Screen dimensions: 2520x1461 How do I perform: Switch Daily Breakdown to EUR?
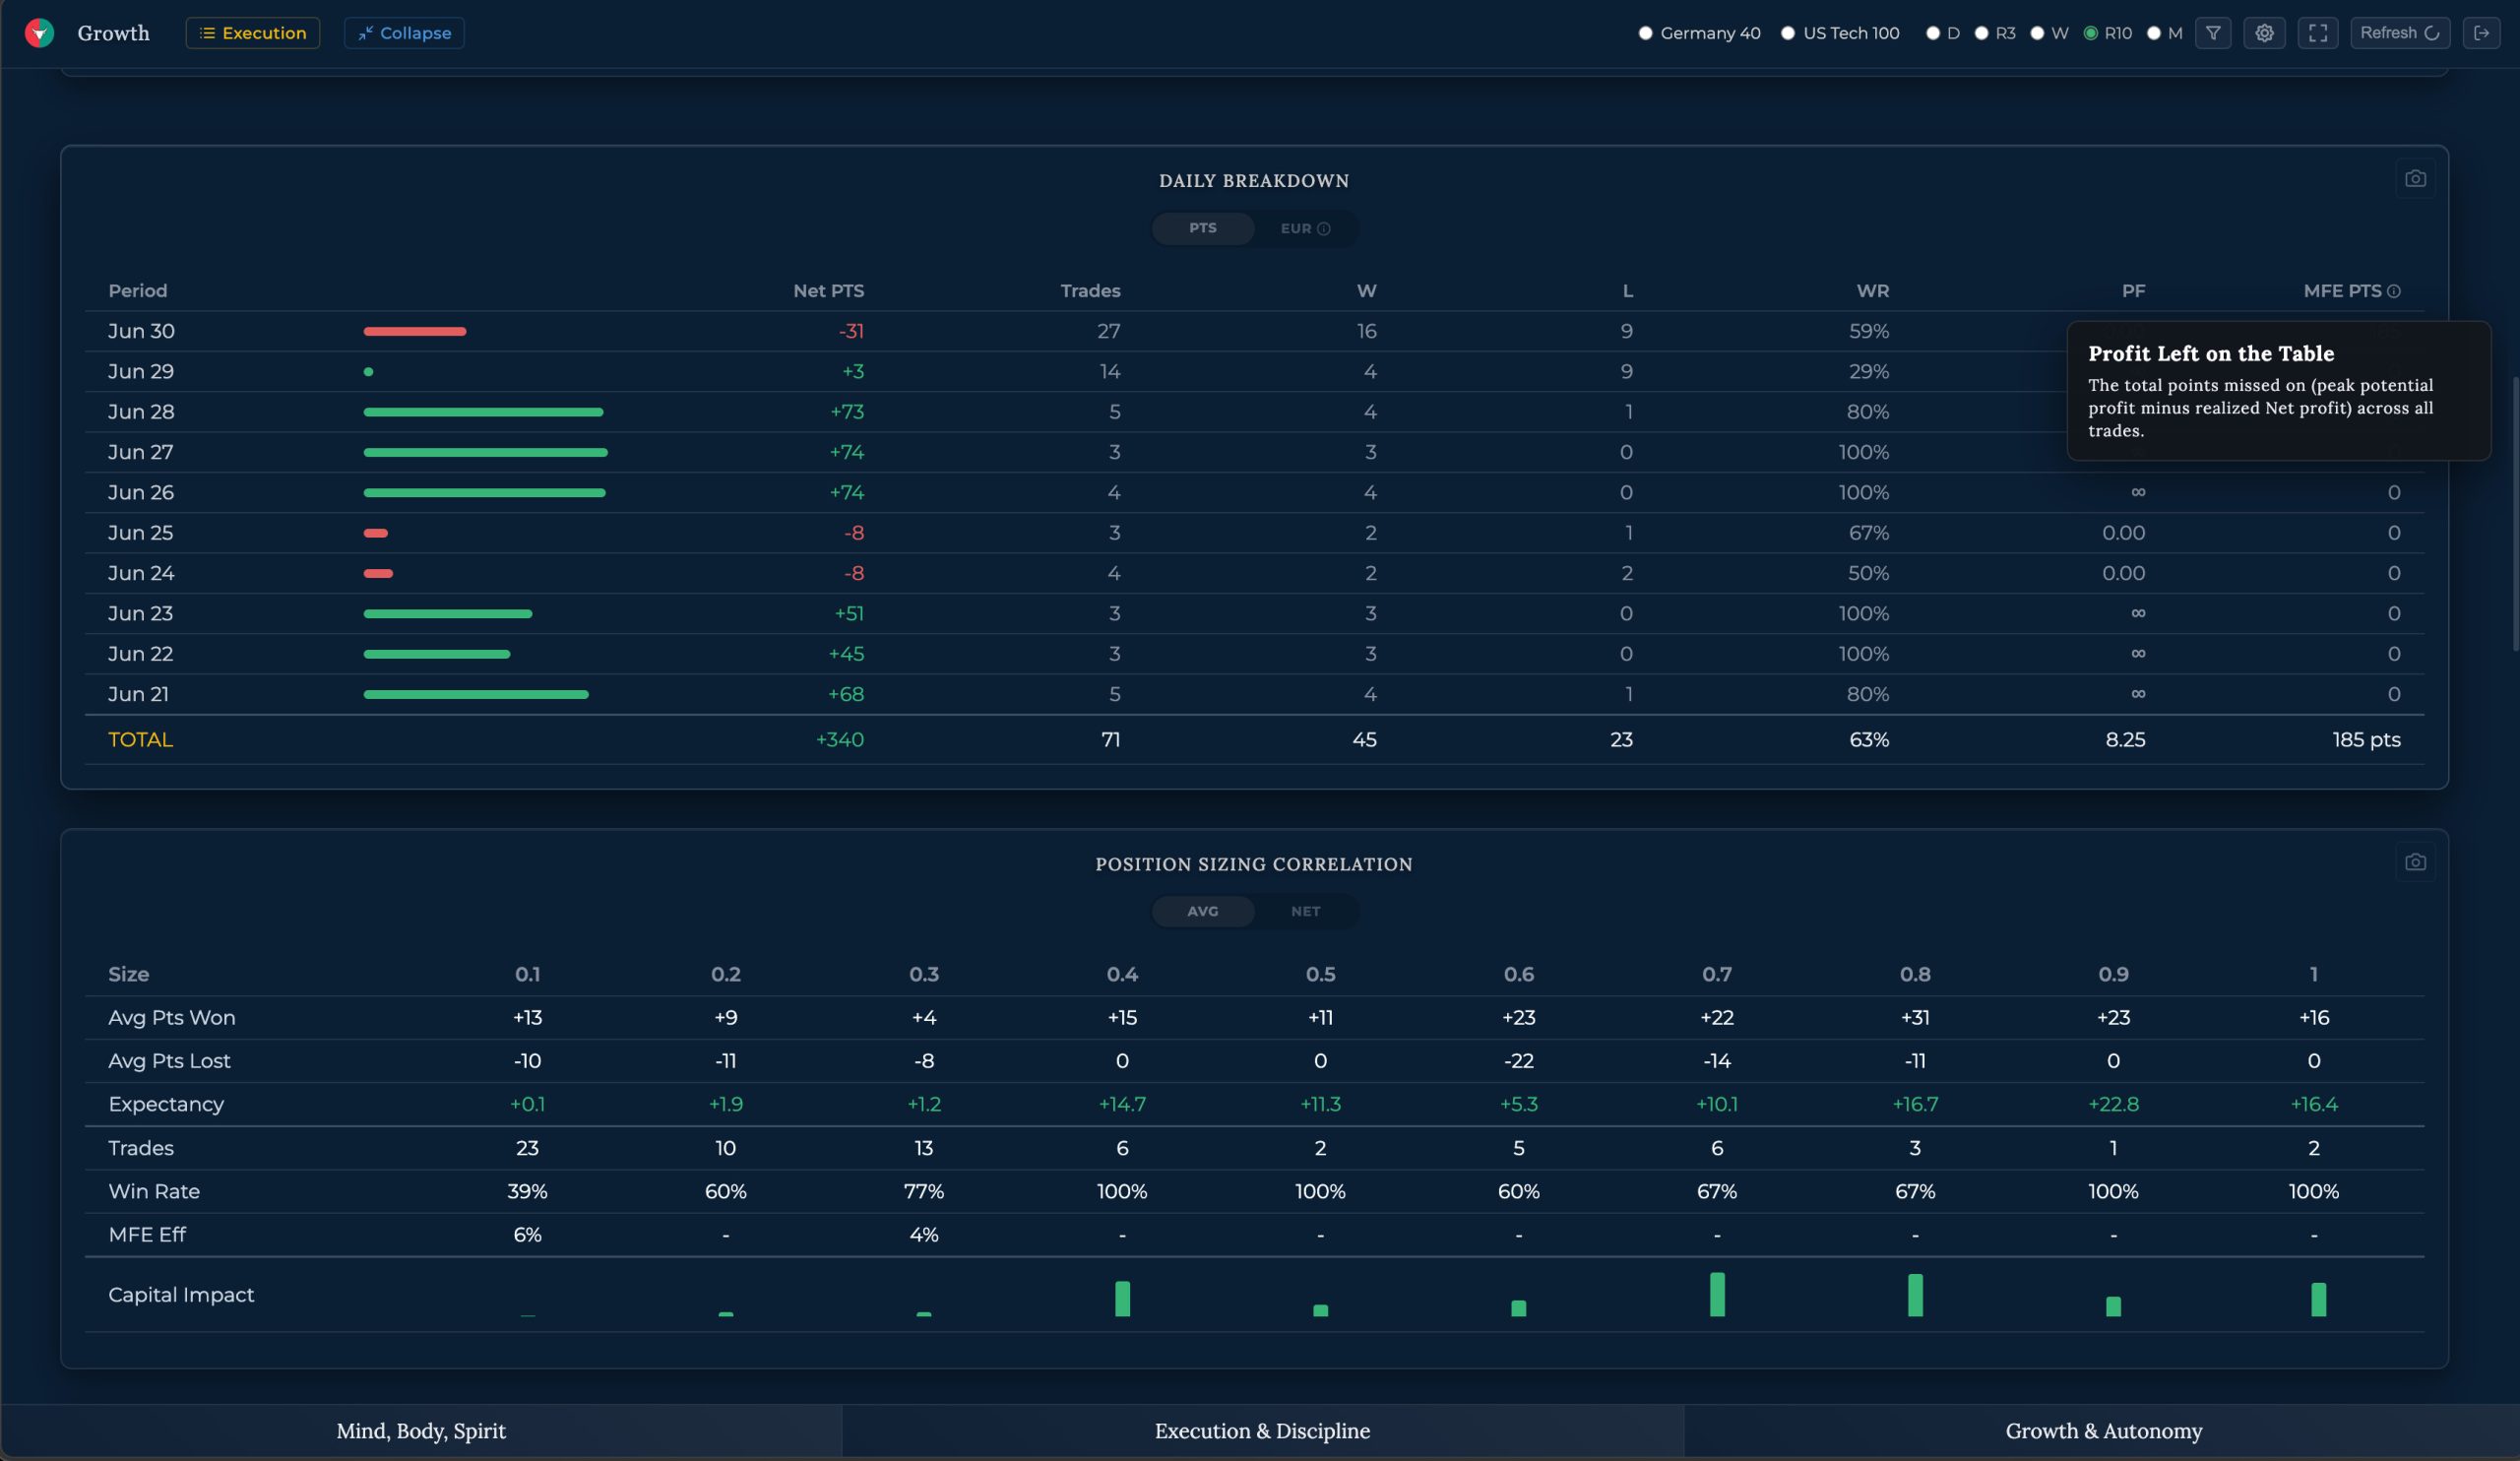tap(1305, 229)
